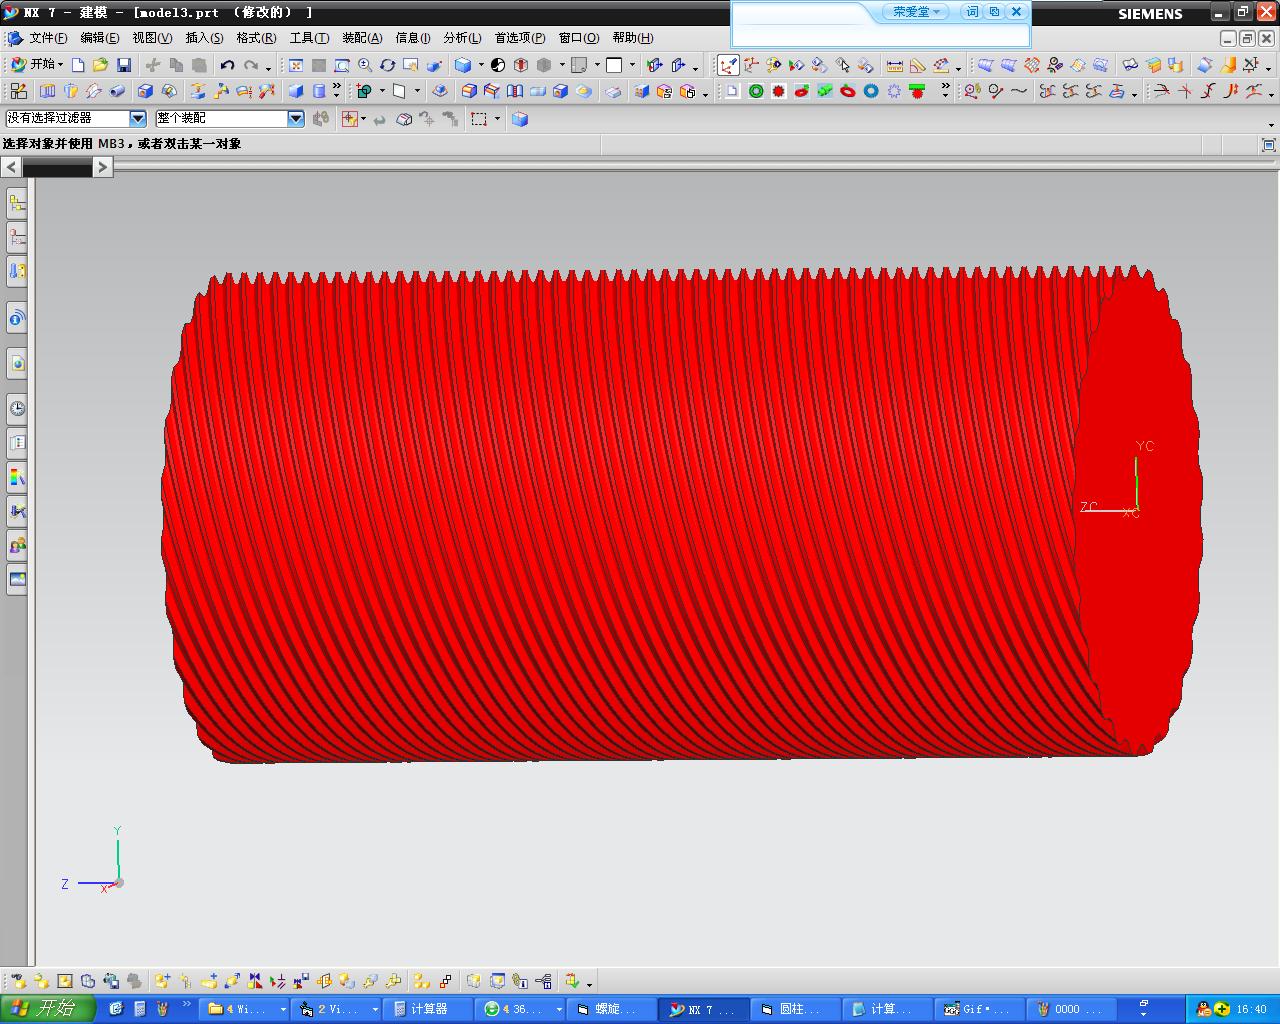The image size is (1280, 1024).
Task: Open the rendering style dropdown arrow
Action: (481, 65)
